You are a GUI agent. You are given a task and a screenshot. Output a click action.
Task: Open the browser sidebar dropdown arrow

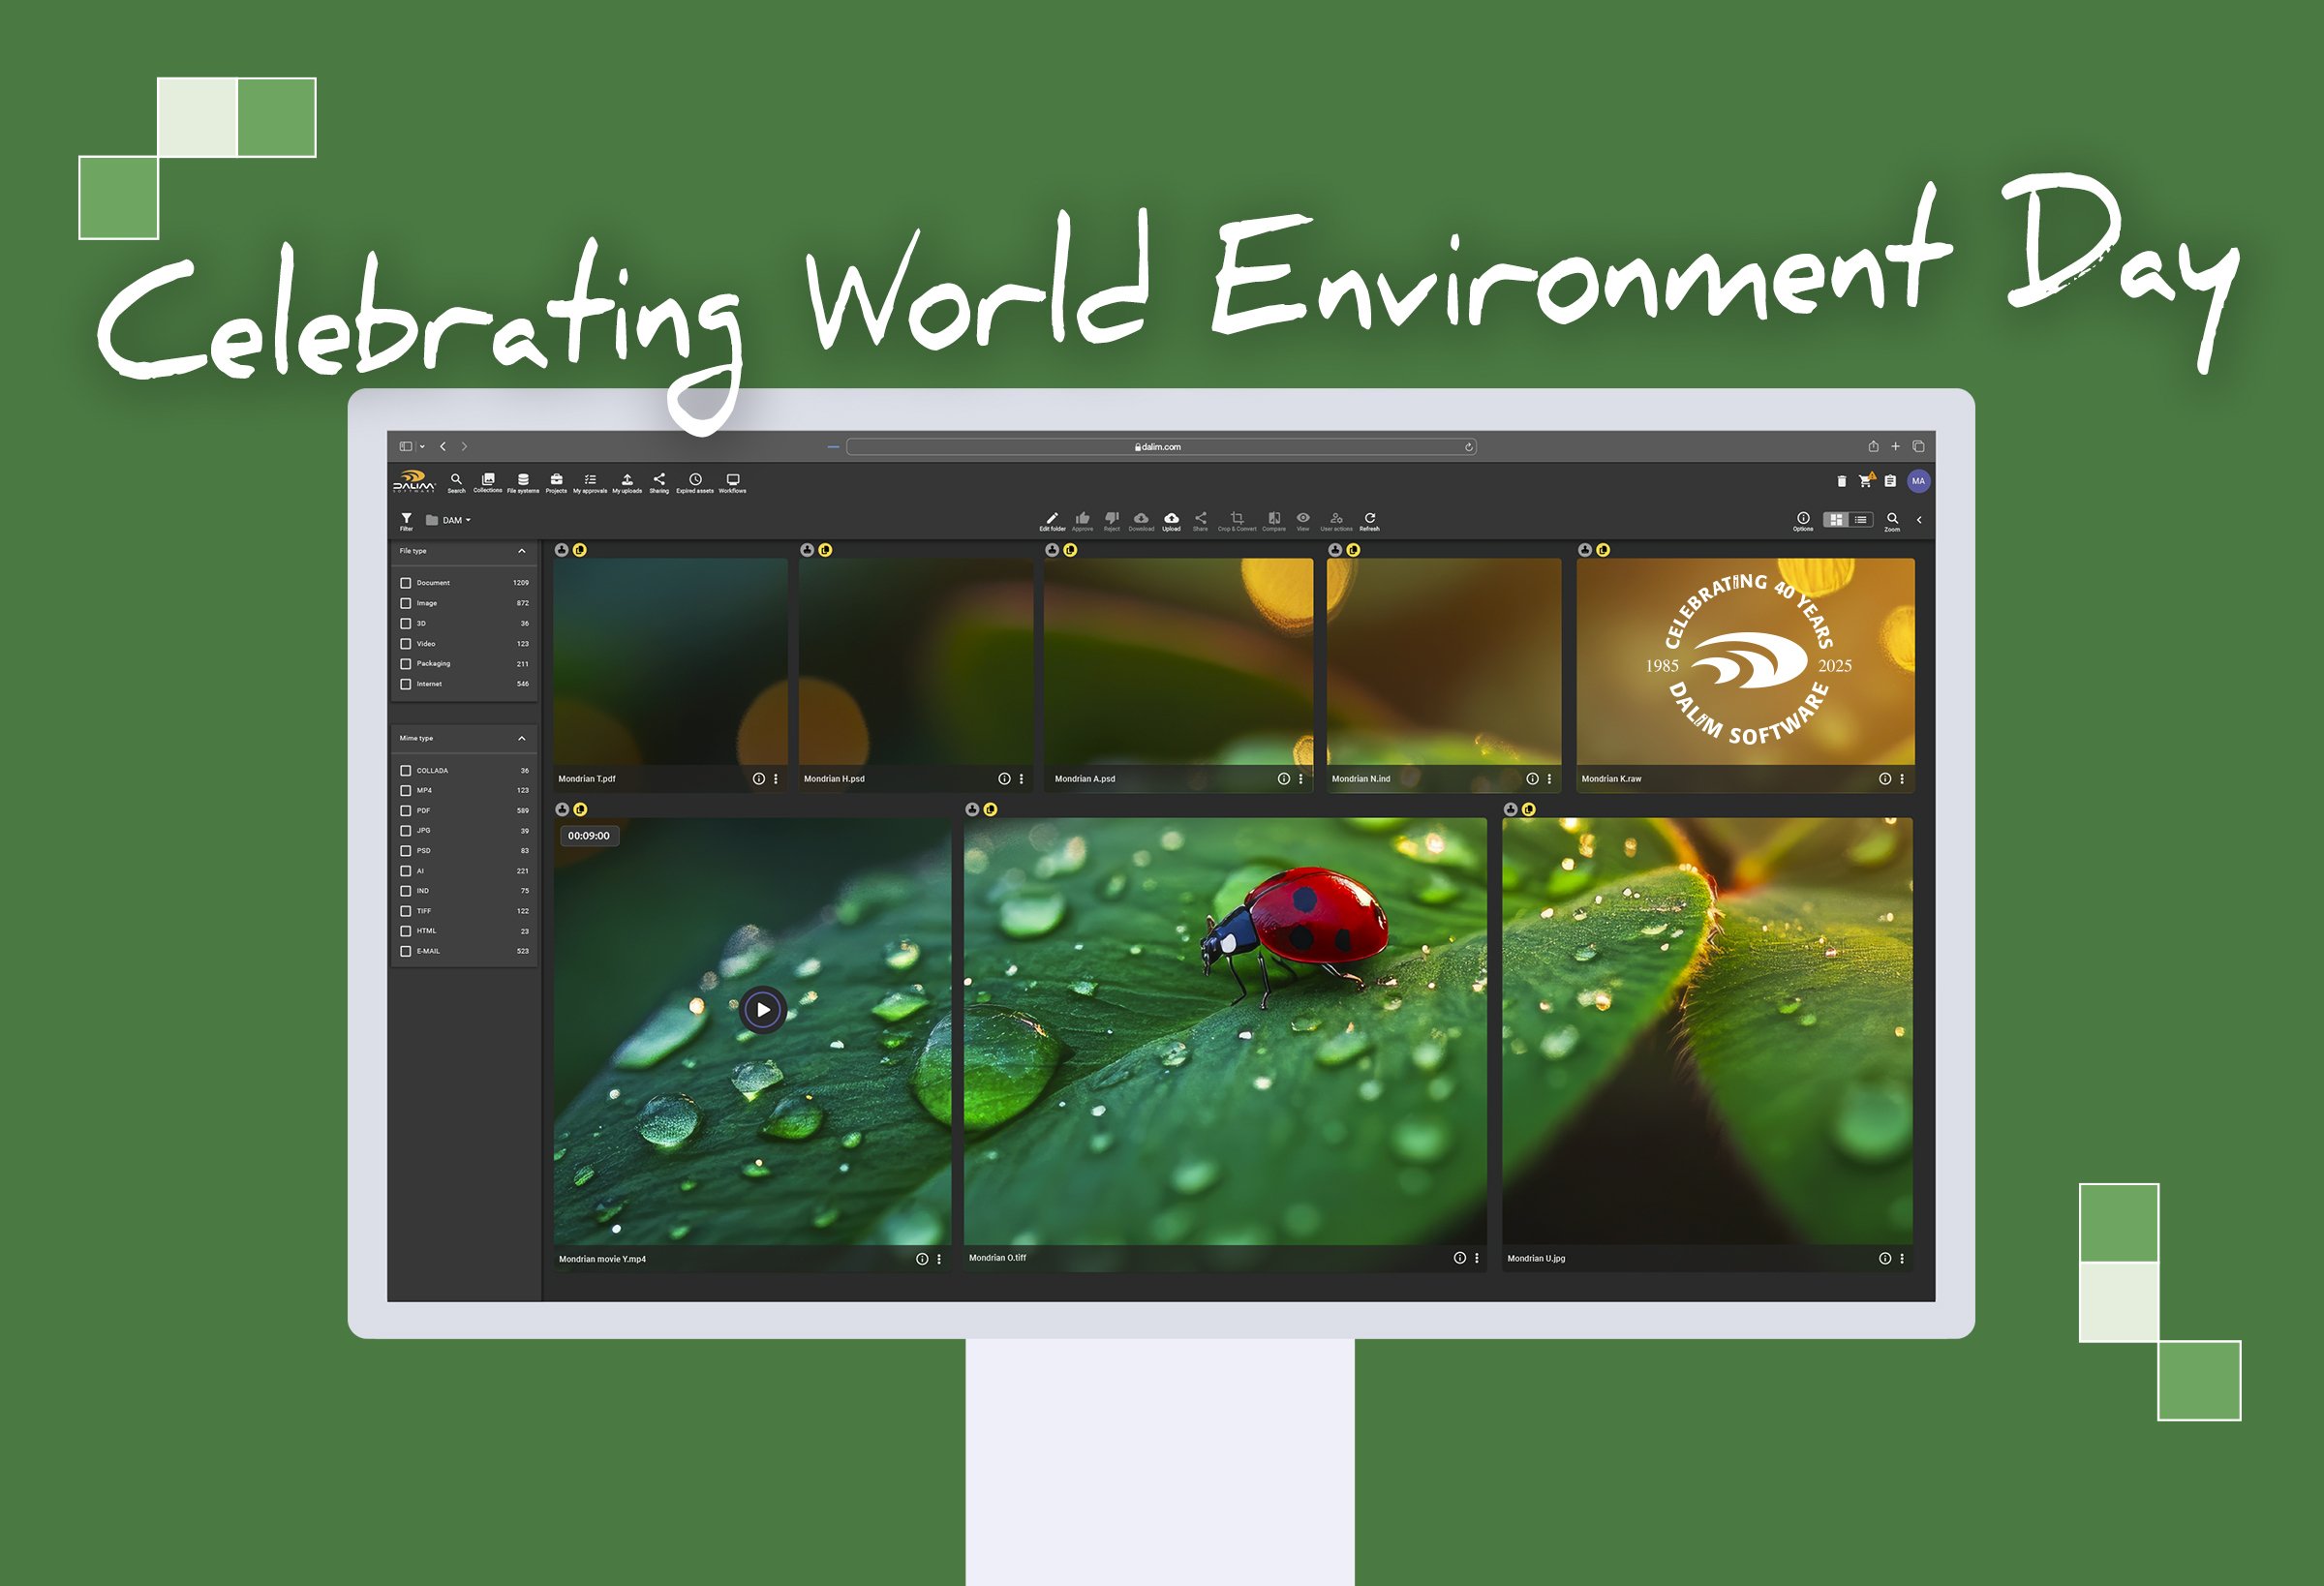pyautogui.click(x=422, y=447)
